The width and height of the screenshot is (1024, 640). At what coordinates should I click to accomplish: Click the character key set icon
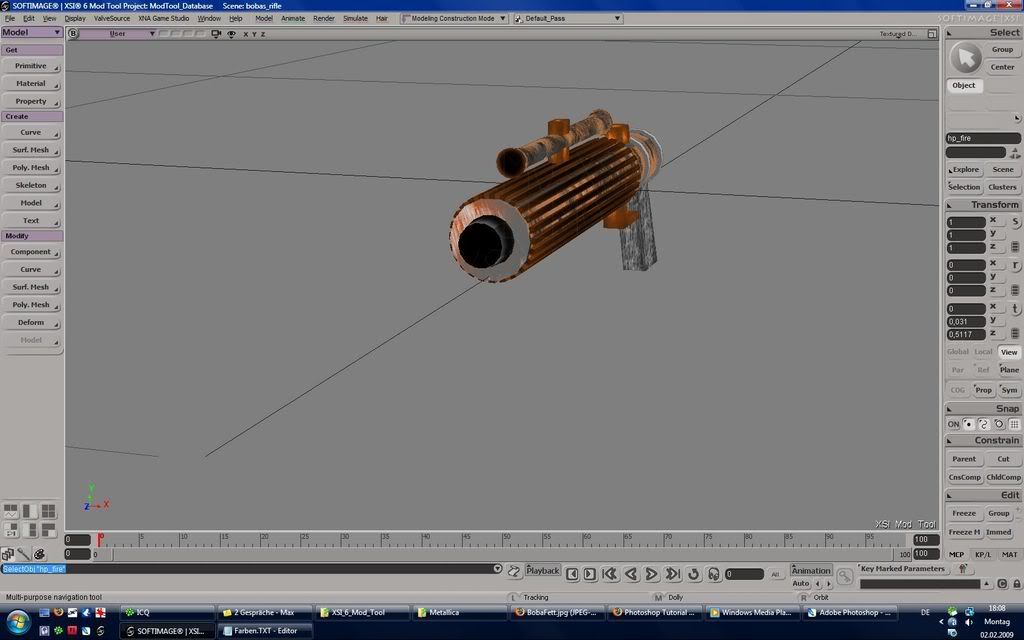tap(962, 569)
